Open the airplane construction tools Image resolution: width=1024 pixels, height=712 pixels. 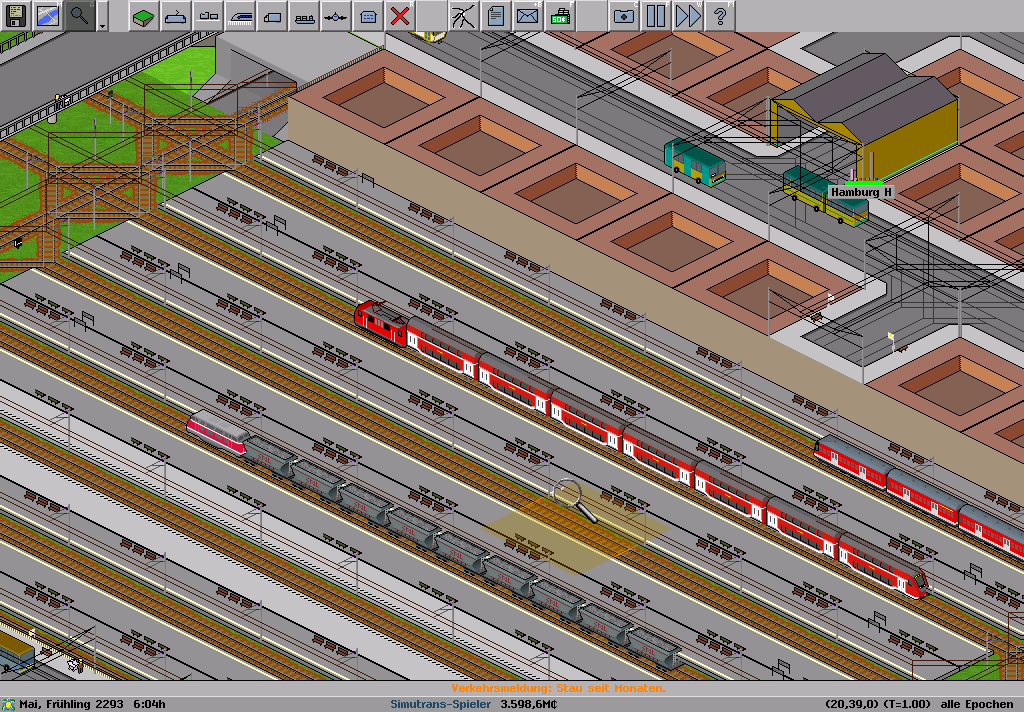336,16
